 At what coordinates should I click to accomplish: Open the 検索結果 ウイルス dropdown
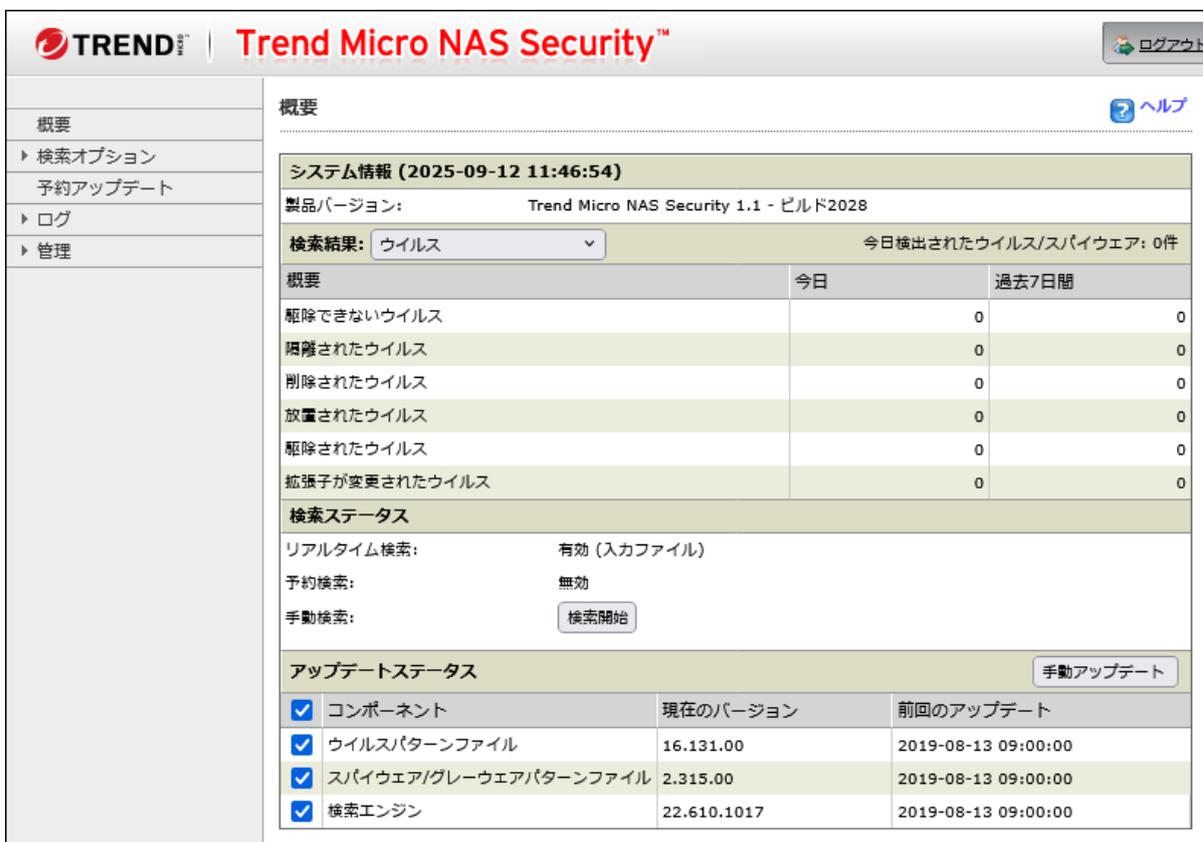coord(489,243)
